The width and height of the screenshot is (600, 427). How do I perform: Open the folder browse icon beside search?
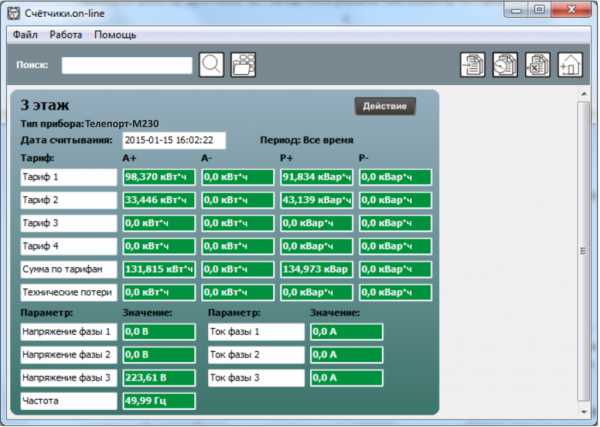pos(243,65)
